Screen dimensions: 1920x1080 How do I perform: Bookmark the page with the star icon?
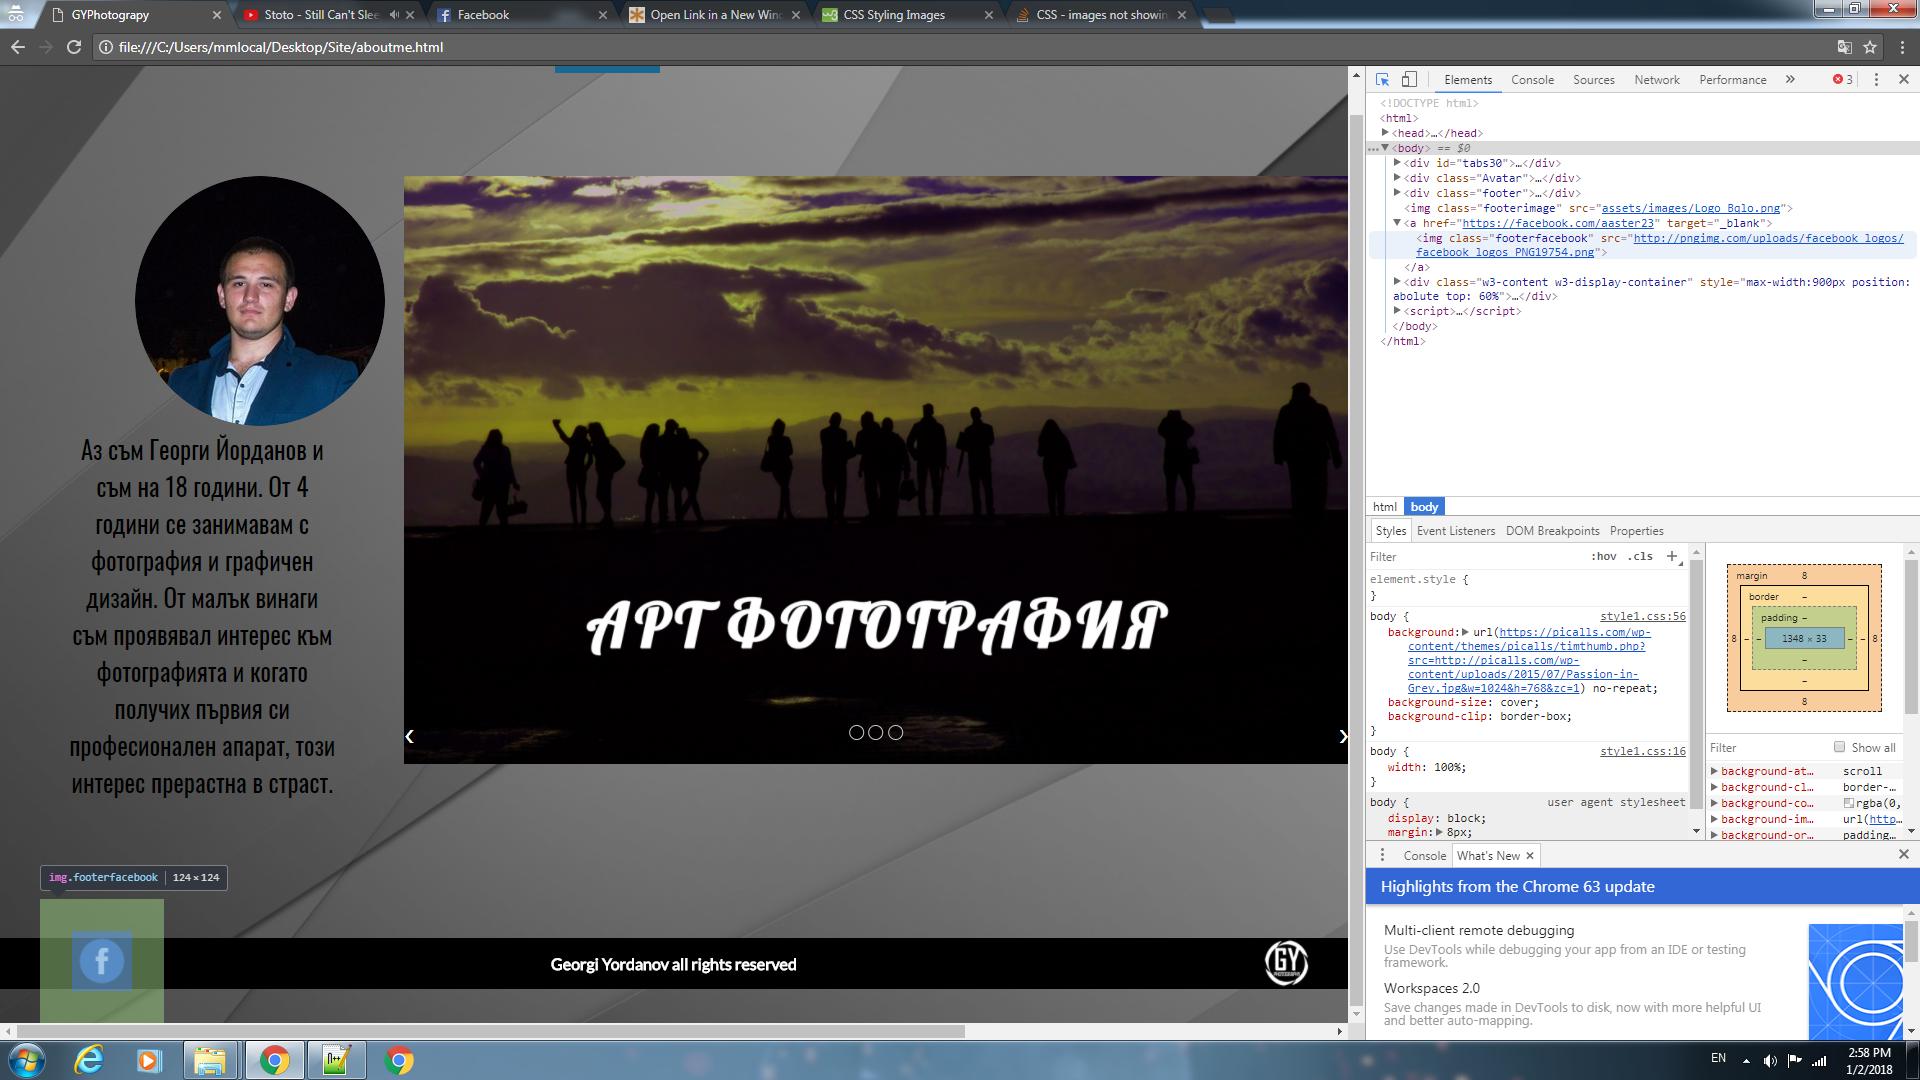tap(1870, 46)
